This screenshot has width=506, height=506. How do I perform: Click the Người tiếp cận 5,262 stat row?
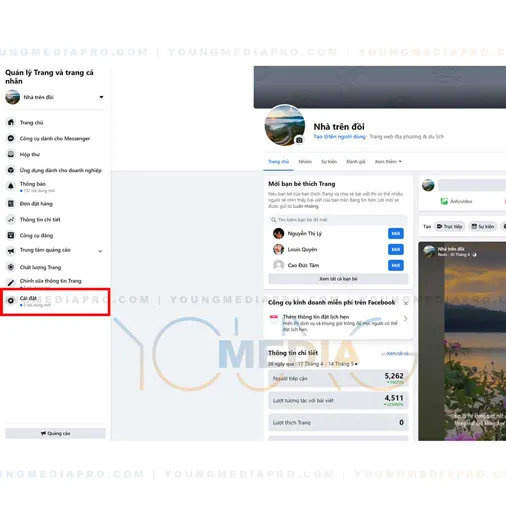point(338,378)
